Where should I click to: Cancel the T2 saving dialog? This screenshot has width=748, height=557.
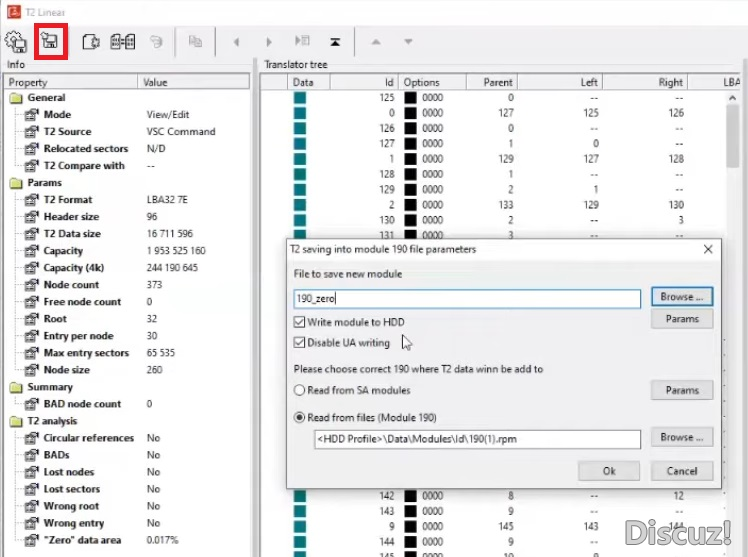[682, 471]
